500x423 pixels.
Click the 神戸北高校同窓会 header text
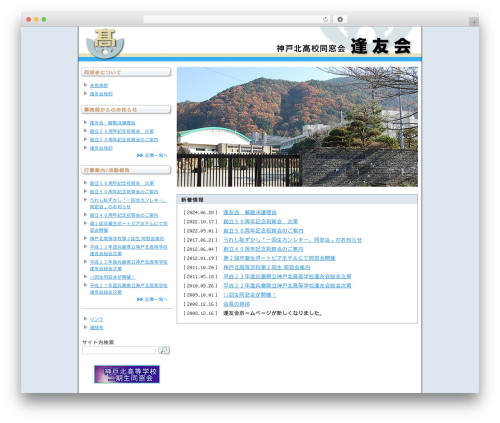pos(311,49)
